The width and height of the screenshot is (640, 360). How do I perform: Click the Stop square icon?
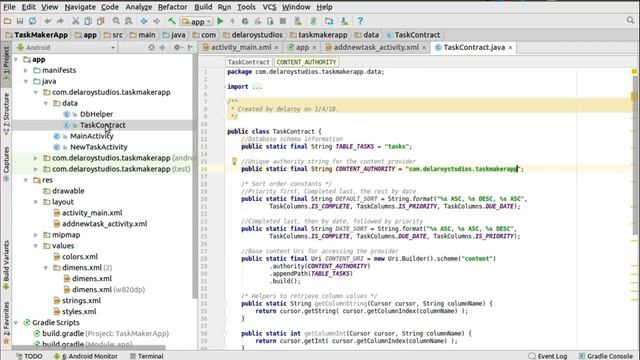pyautogui.click(x=282, y=21)
